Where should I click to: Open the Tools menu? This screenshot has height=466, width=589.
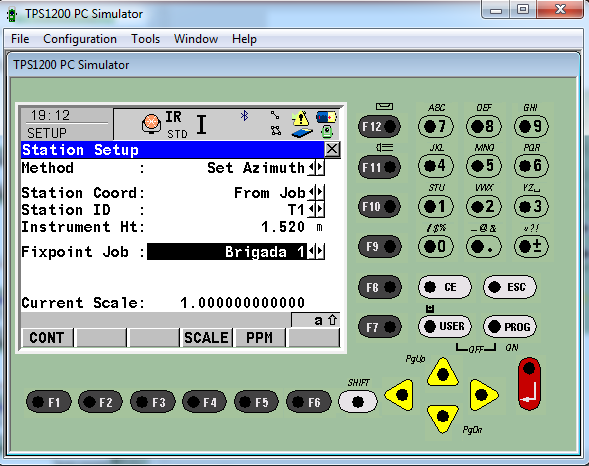tap(145, 39)
